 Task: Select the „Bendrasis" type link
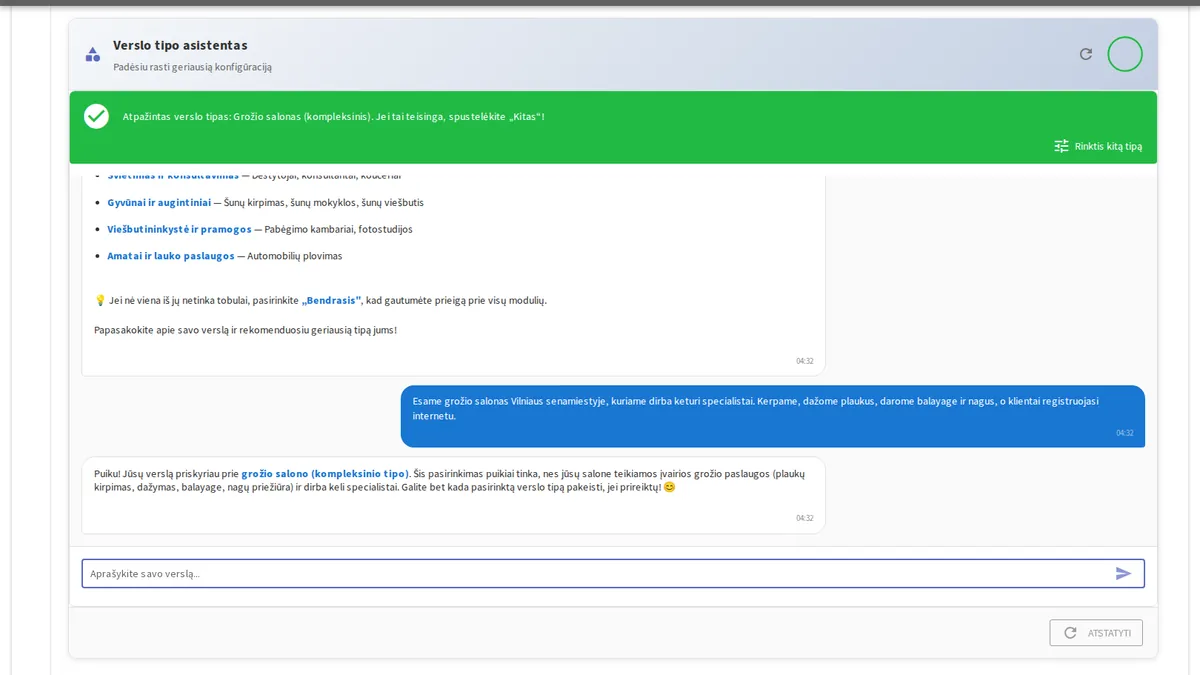331,300
